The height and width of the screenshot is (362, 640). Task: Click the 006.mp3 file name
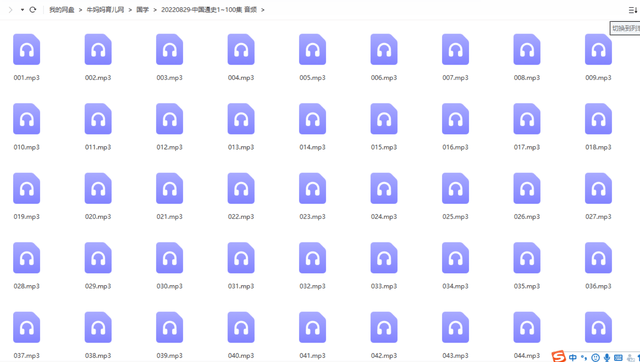point(384,78)
